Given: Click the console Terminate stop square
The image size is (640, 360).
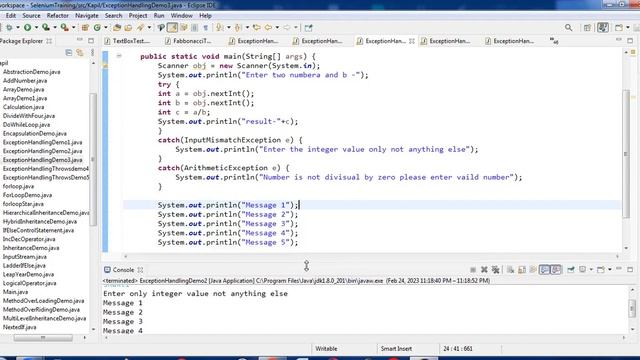Looking at the screenshot, I should [473, 270].
